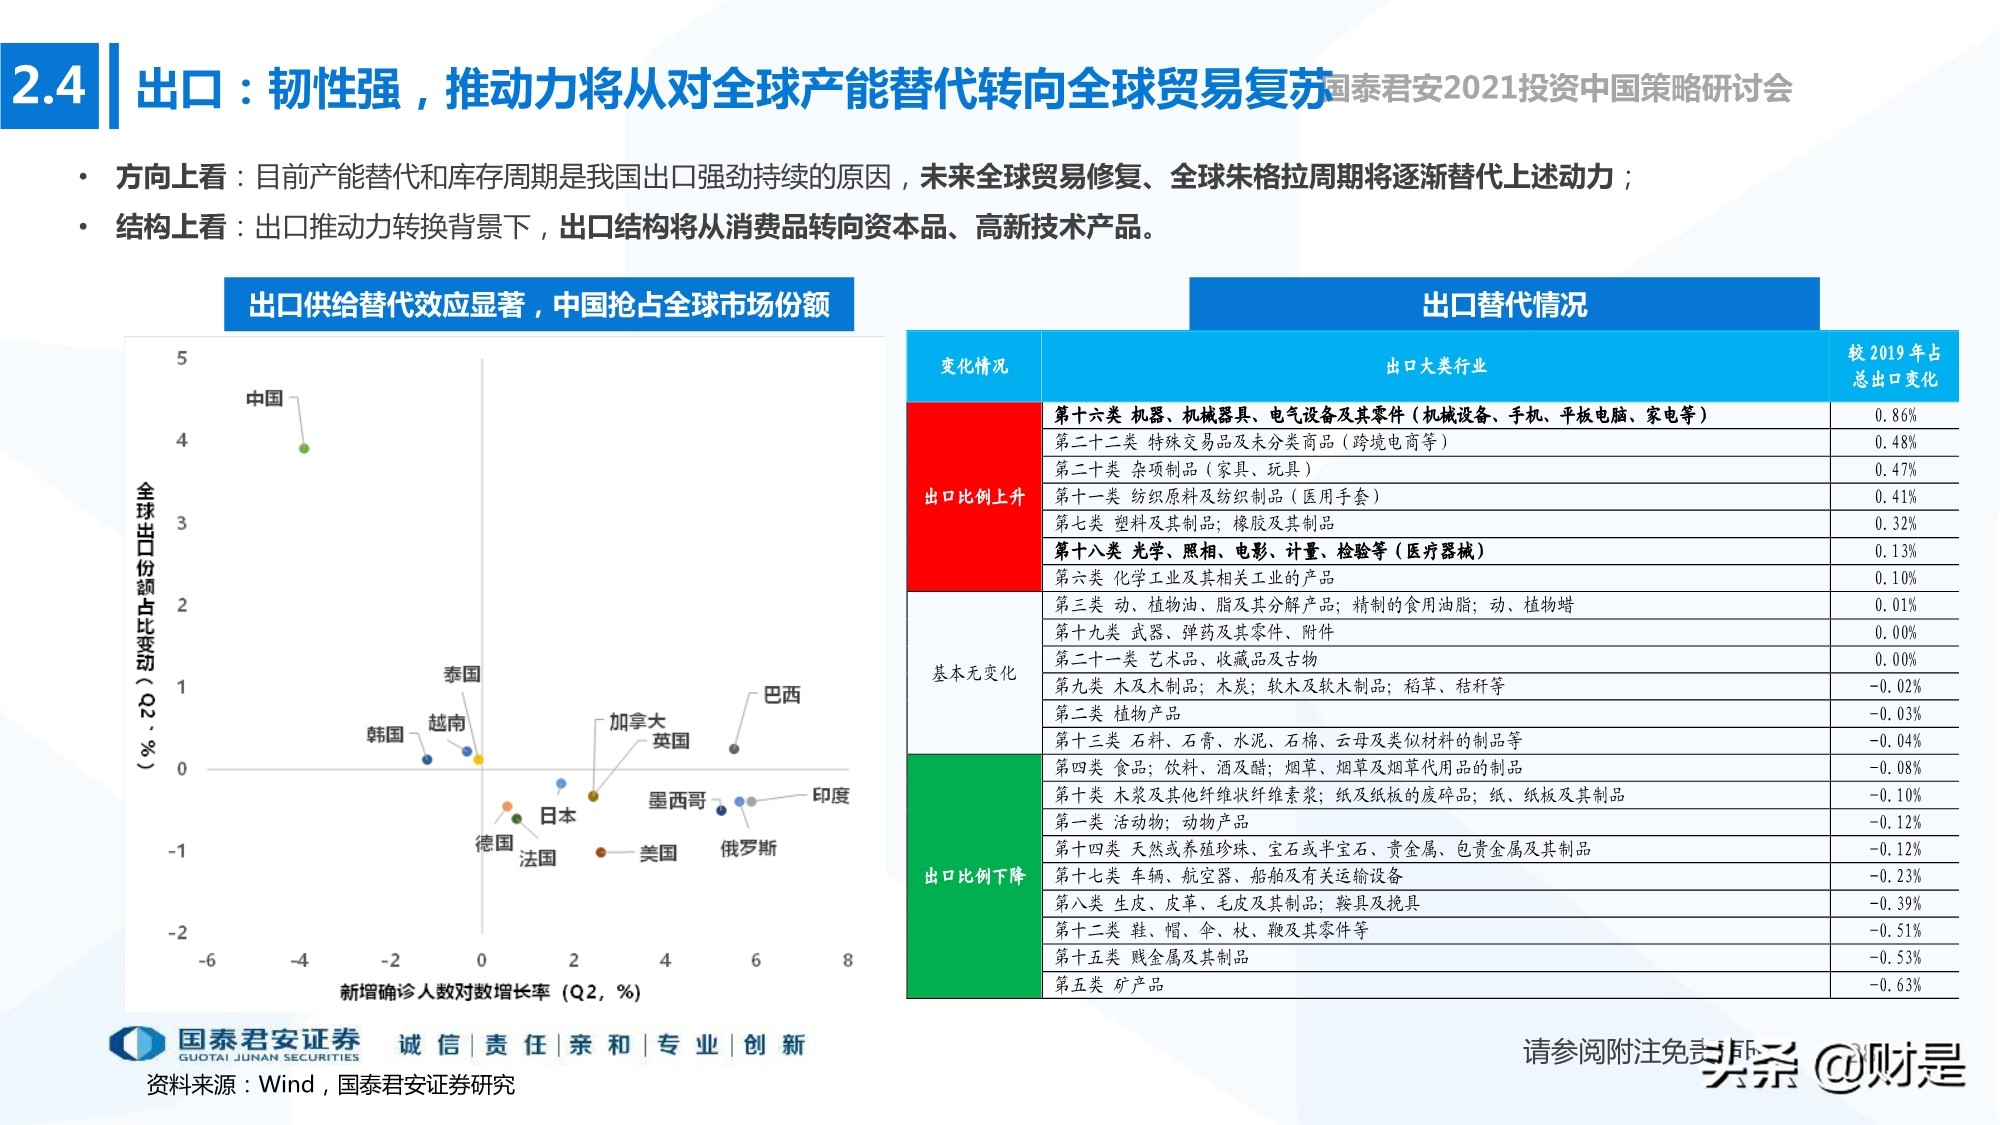The height and width of the screenshot is (1125, 2000).
Task: Click the 加拿大 label in the chart
Action: pos(637,721)
